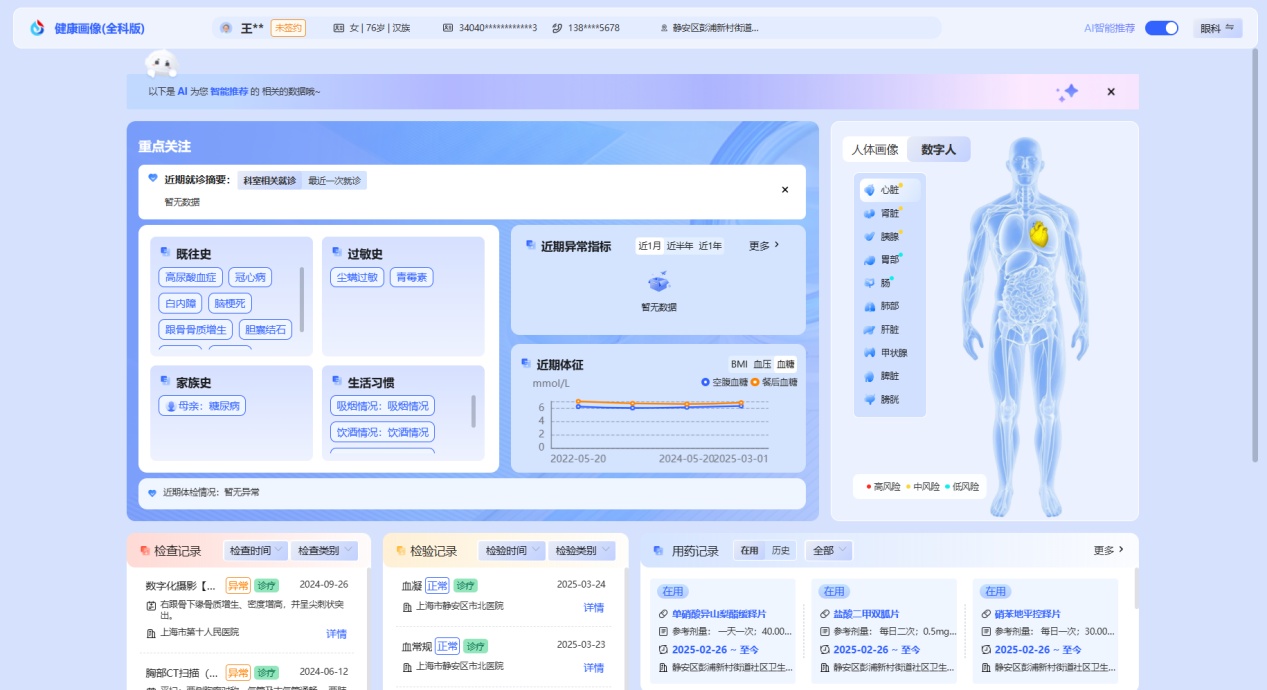
Task: Open 检验类别 dropdown in 检验记录
Action: [581, 551]
